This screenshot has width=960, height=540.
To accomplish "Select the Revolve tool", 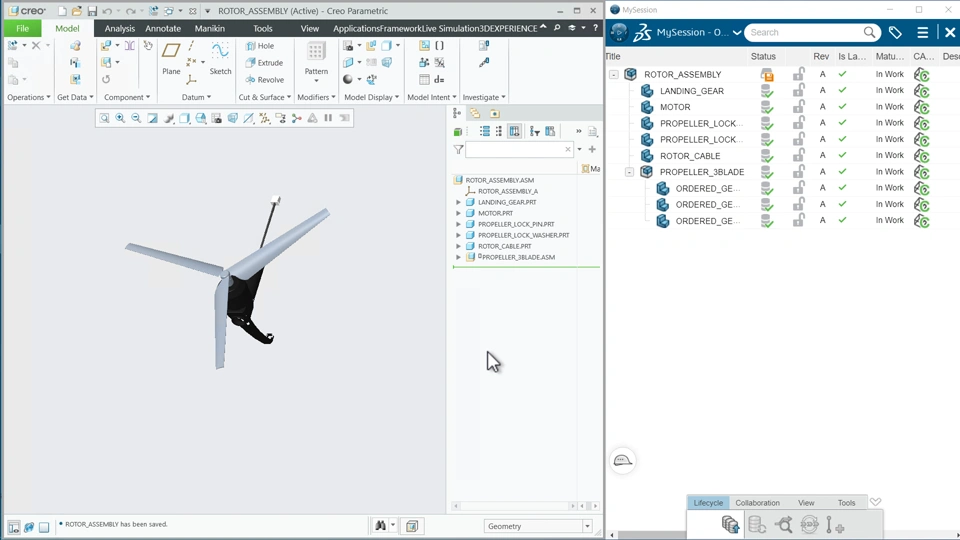I will (x=264, y=80).
